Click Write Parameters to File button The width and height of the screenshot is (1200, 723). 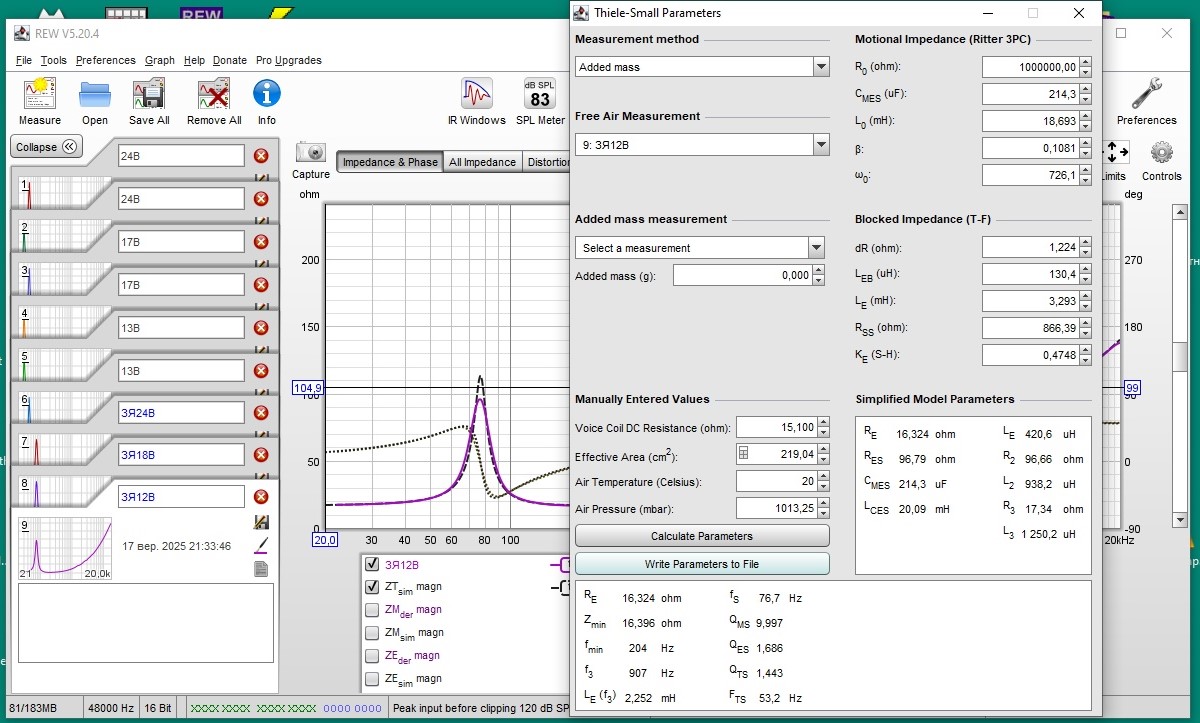pos(702,564)
